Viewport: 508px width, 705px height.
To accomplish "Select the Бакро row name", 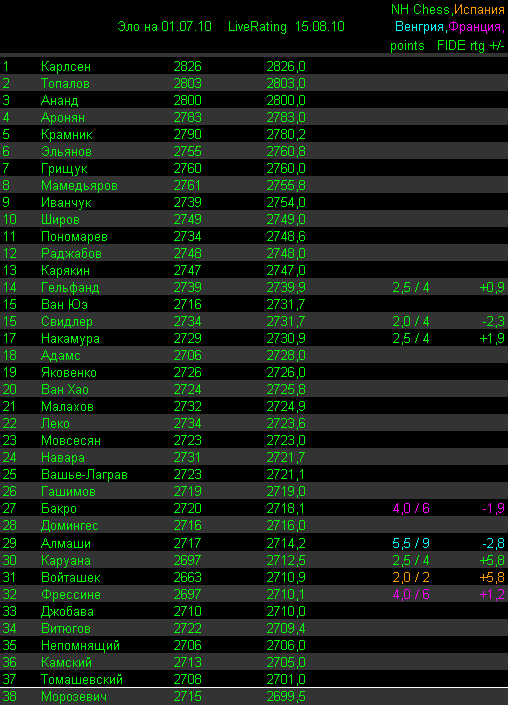I will click(x=58, y=509).
